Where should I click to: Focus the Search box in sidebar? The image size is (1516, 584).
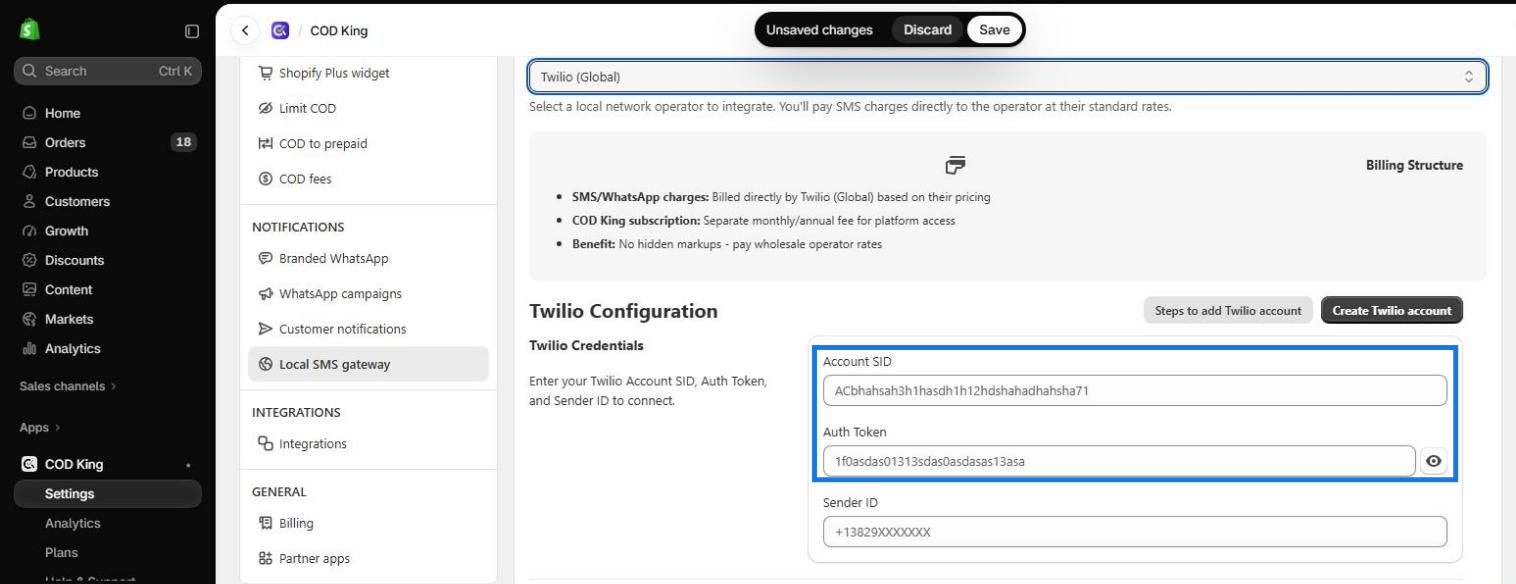pos(108,71)
